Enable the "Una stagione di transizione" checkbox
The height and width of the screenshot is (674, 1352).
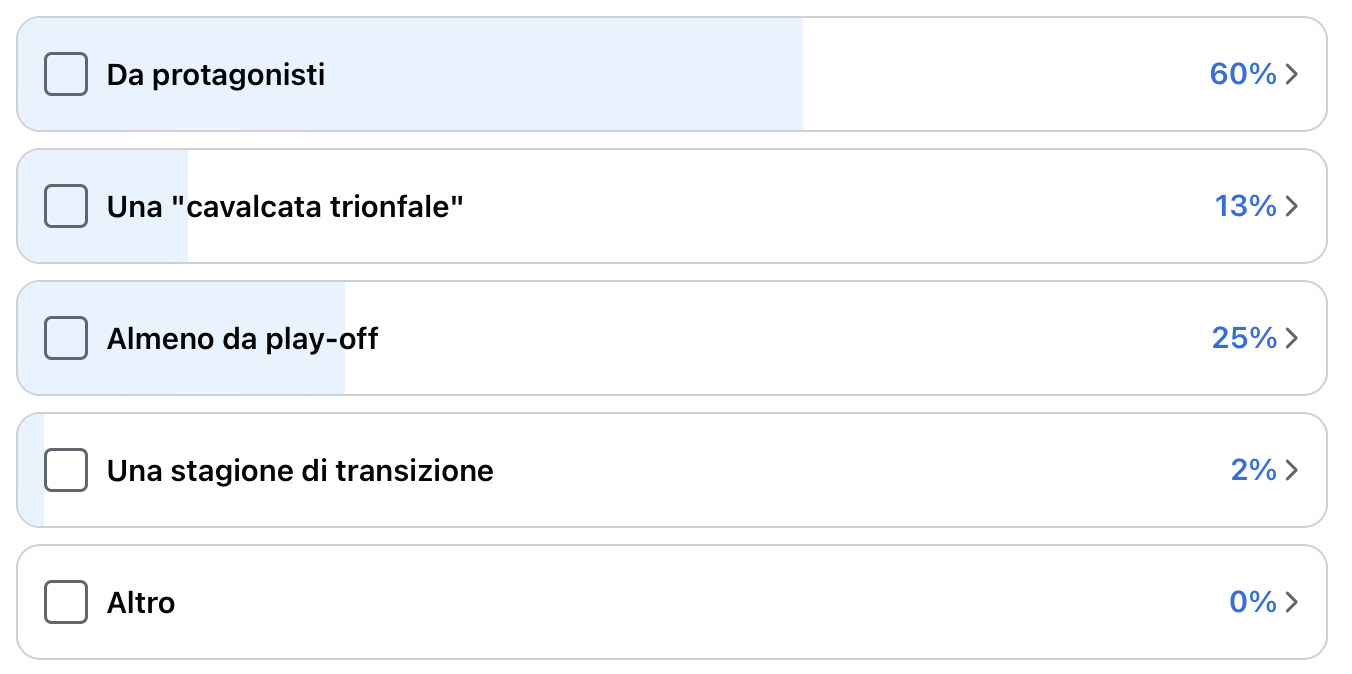coord(66,471)
